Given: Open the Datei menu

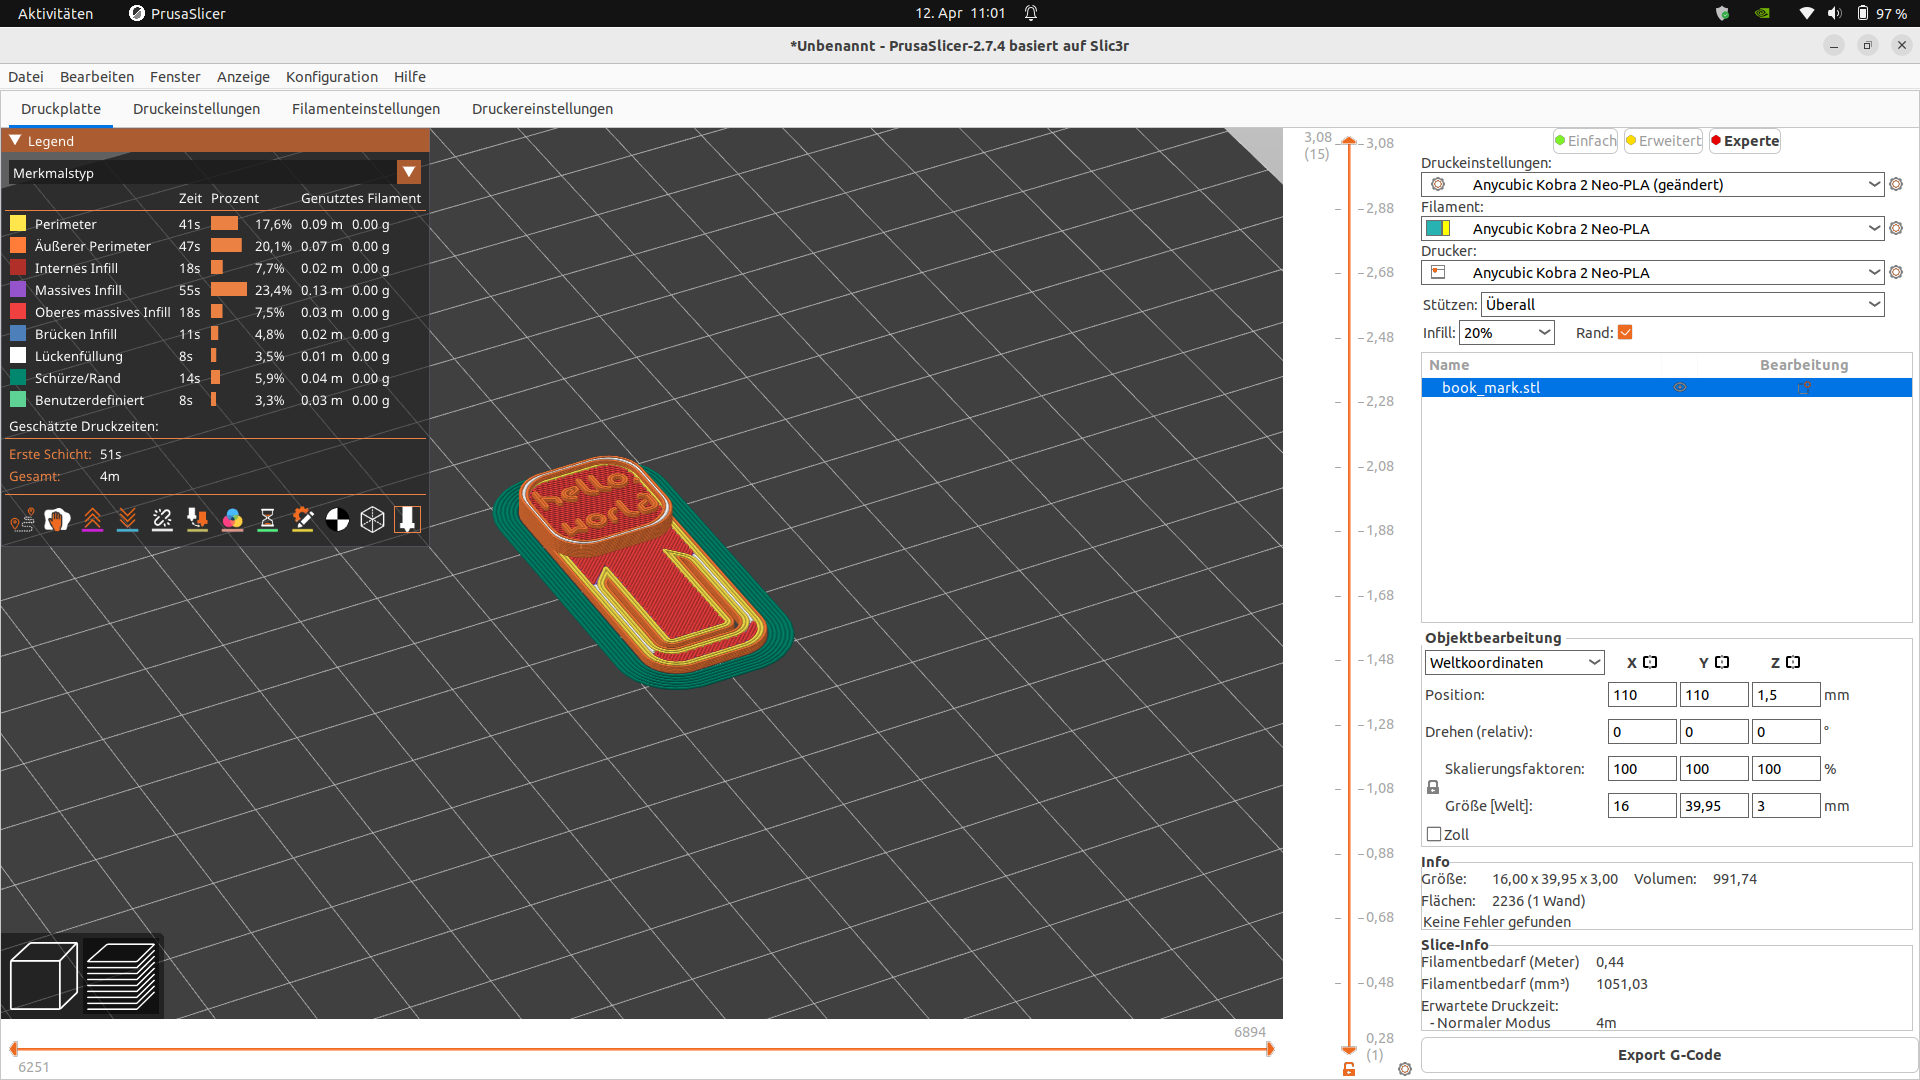Looking at the screenshot, I should (x=26, y=77).
